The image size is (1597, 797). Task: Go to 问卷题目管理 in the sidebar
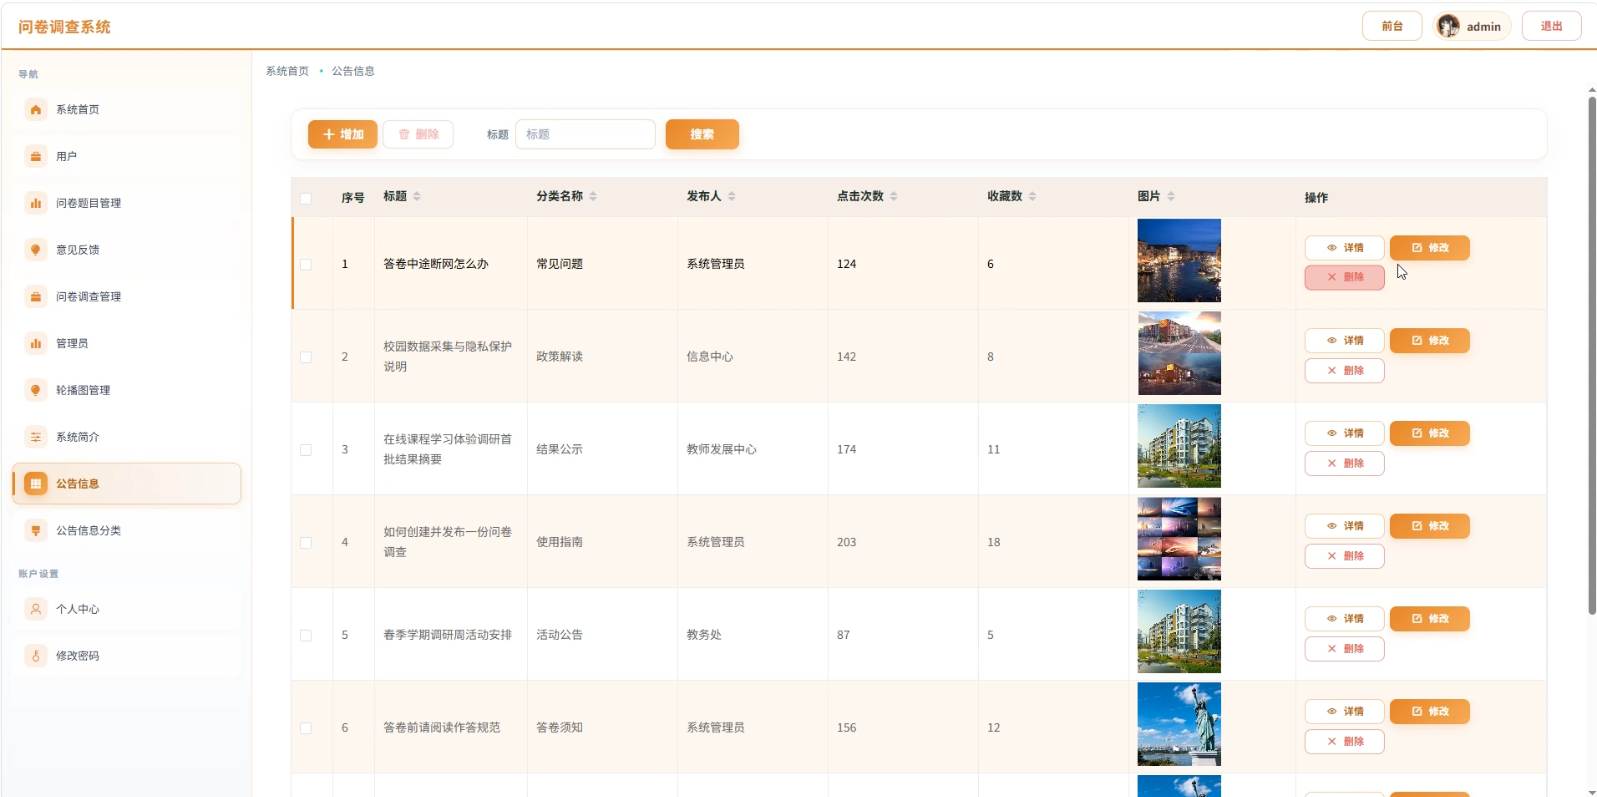pyautogui.click(x=127, y=203)
